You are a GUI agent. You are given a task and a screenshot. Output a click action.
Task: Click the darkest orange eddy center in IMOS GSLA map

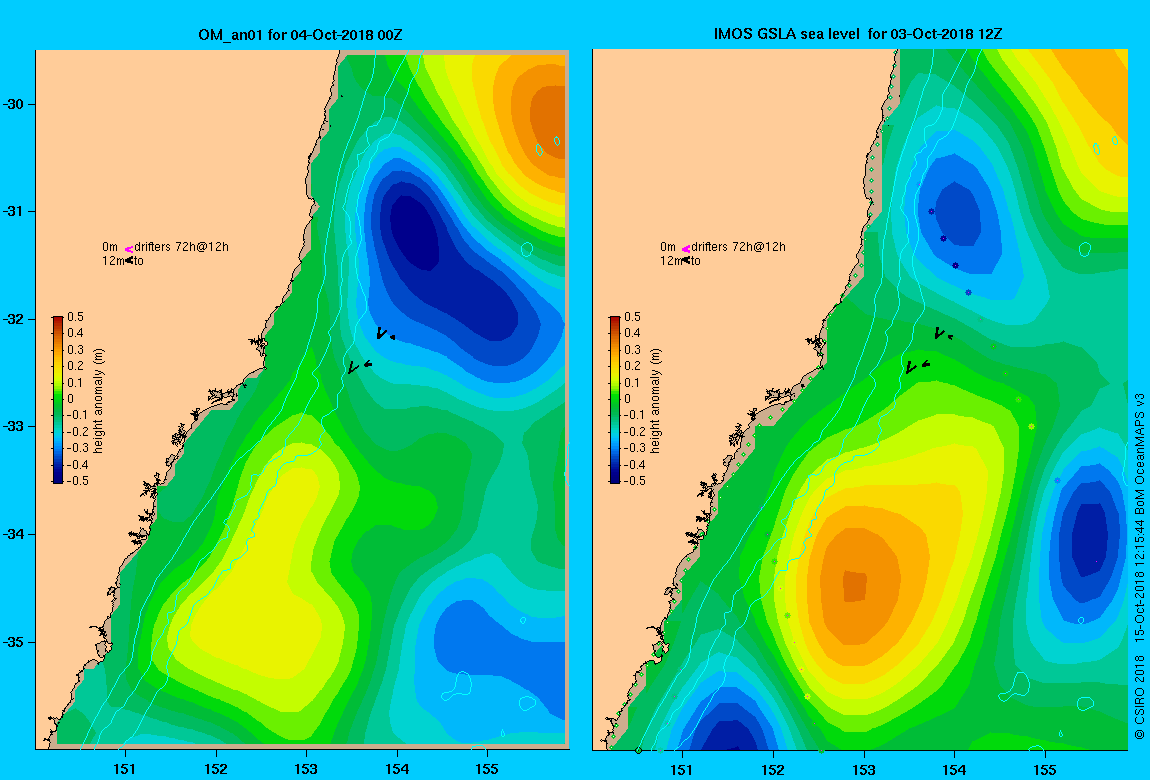point(854,586)
